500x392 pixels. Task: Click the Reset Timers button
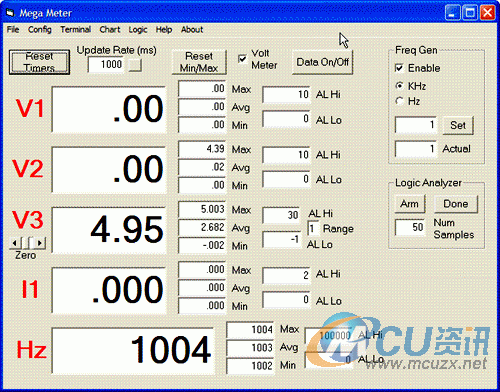39,62
